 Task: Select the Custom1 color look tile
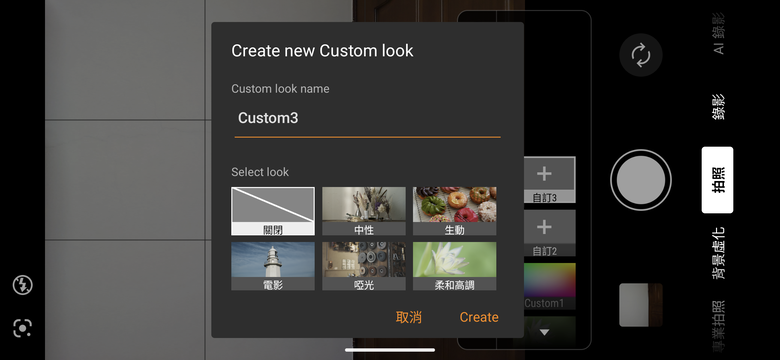click(550, 286)
